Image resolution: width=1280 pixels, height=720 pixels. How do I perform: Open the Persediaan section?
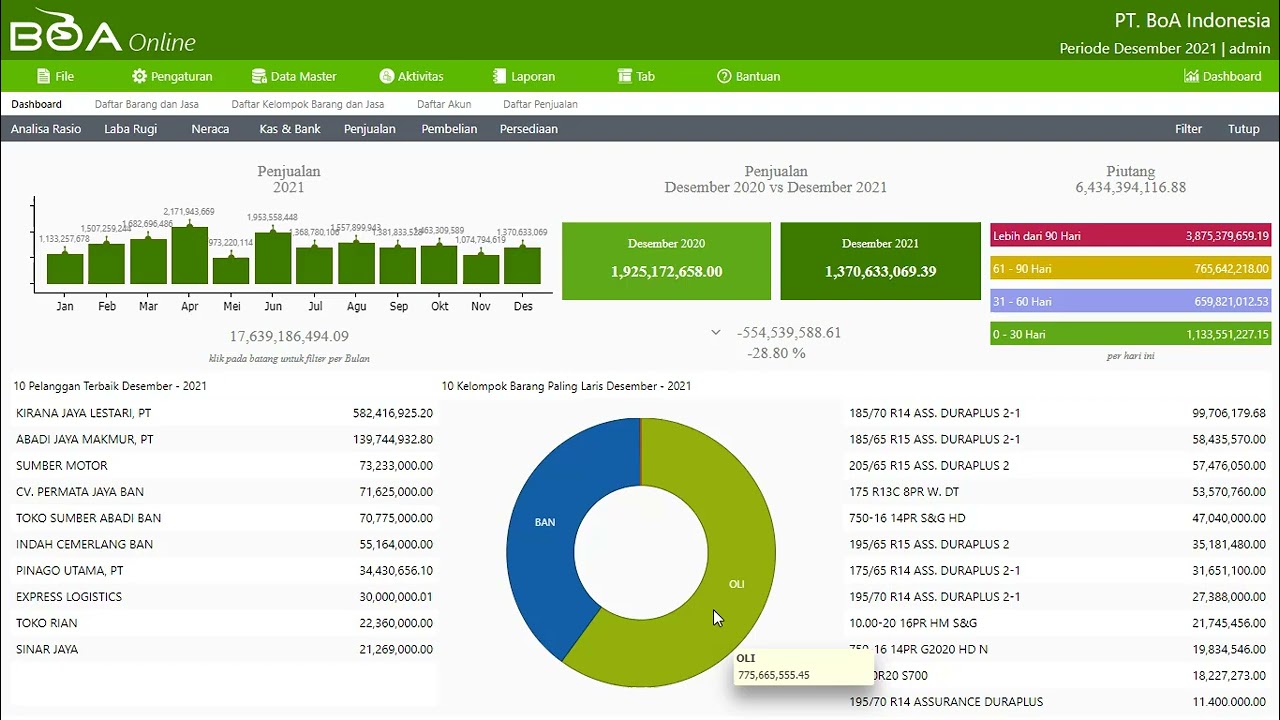coord(529,129)
